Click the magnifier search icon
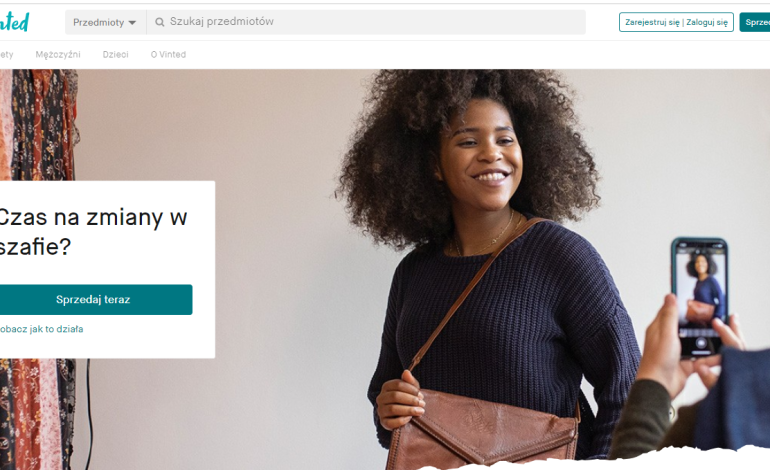Screen dimensions: 770x470 pyautogui.click(x=160, y=22)
